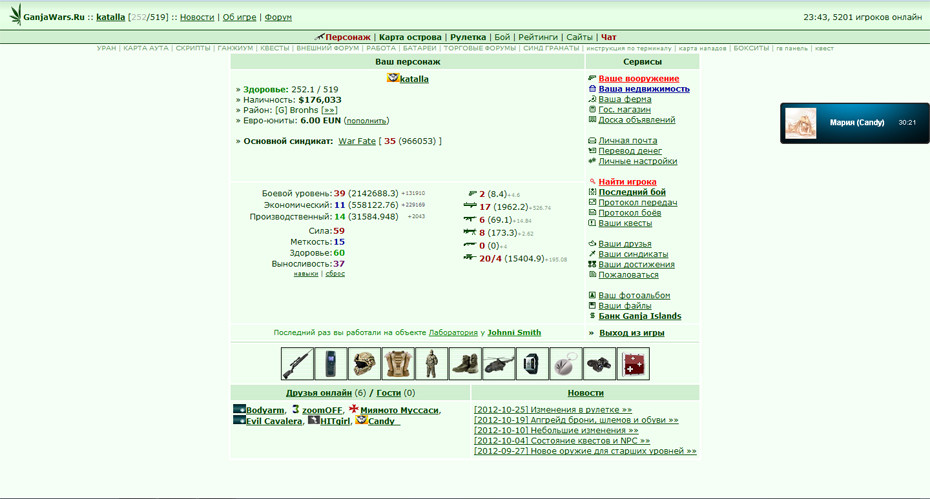The width and height of the screenshot is (930, 499).
Task: Open the Рулетка menu item
Action: tap(468, 37)
